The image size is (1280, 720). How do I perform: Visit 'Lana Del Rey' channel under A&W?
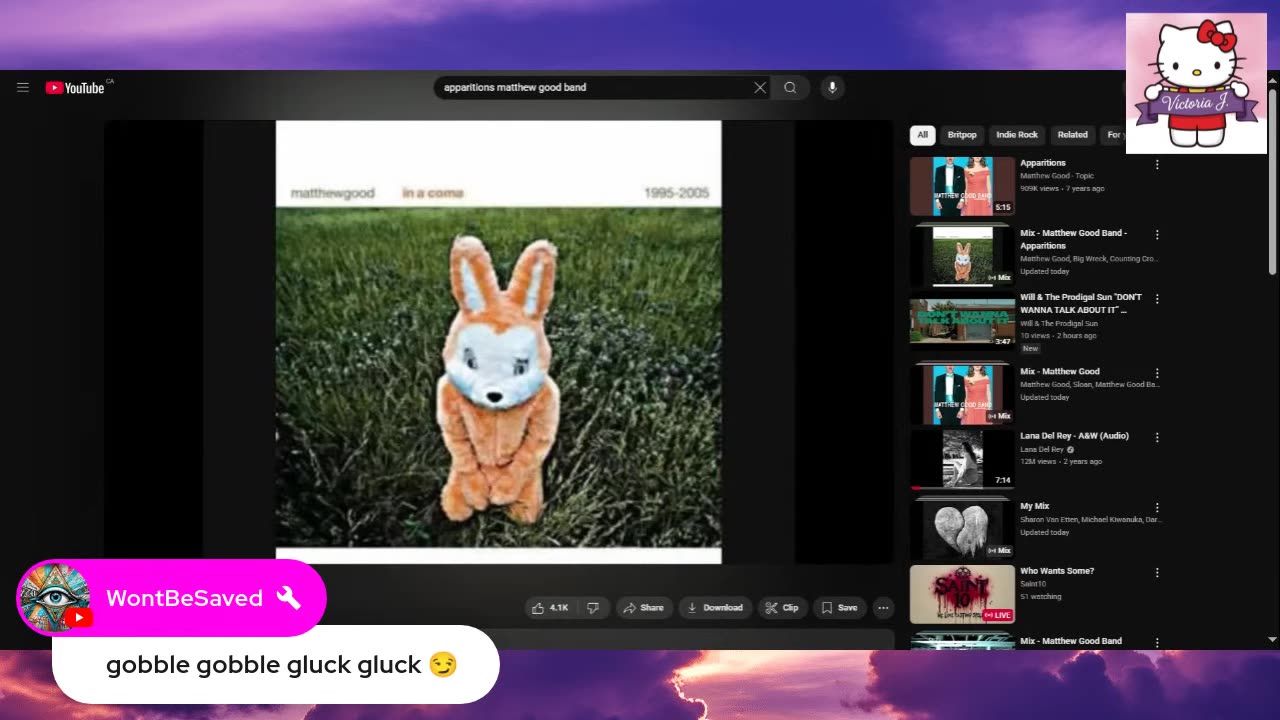click(1042, 449)
